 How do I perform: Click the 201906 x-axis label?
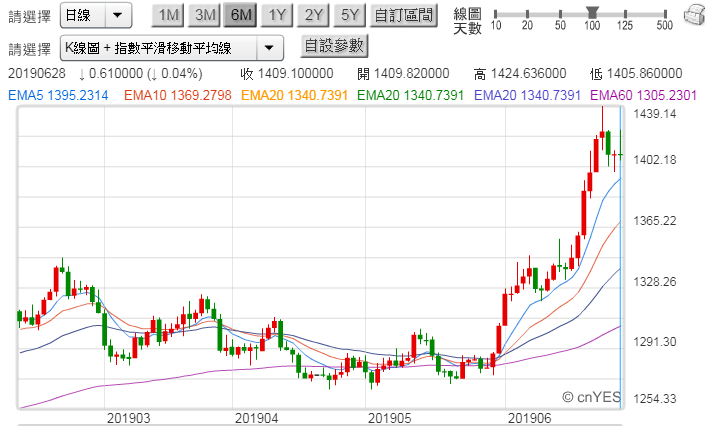point(530,418)
